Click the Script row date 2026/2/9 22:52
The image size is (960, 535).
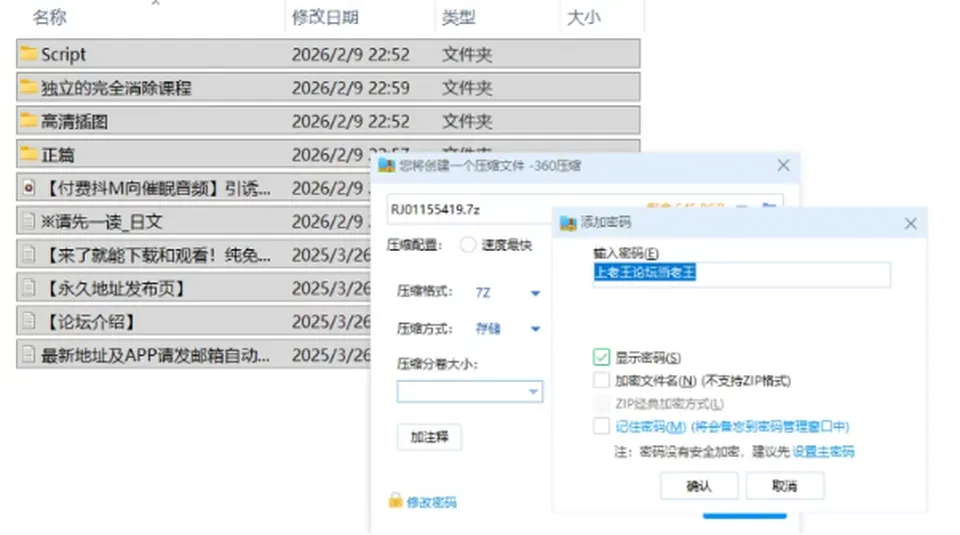pos(350,54)
